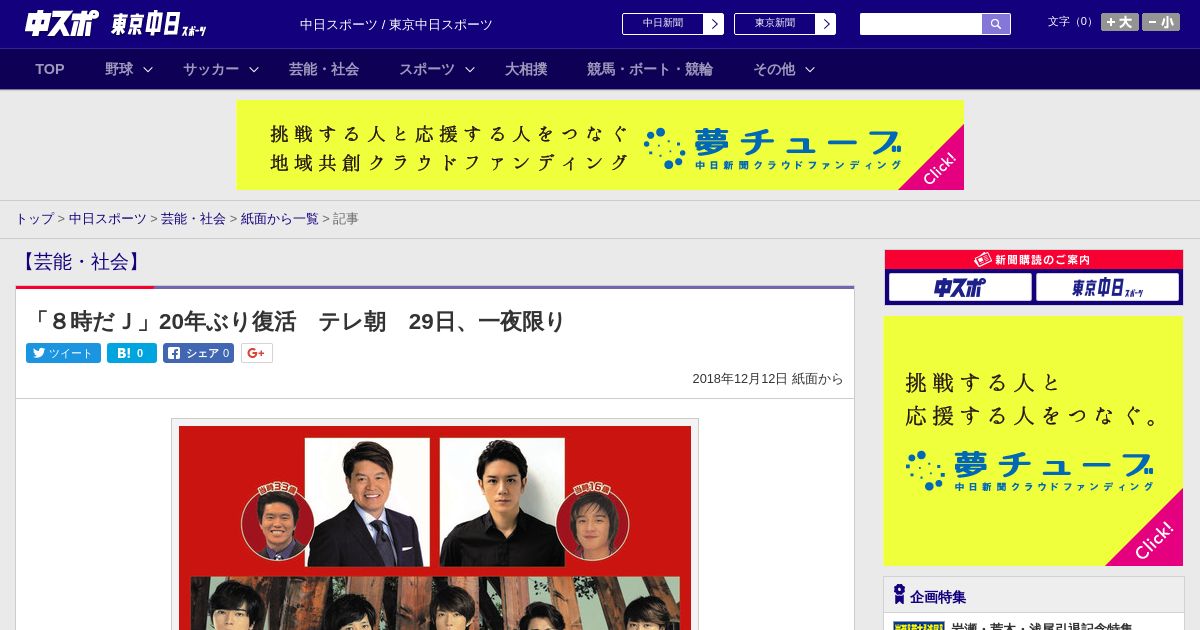The width and height of the screenshot is (1200, 630).
Task: Click the Facebook シェア button
Action: click(198, 353)
